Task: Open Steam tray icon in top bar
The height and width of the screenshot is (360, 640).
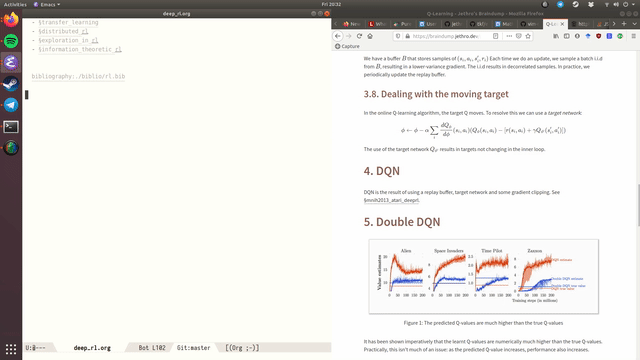Action: 576,4
